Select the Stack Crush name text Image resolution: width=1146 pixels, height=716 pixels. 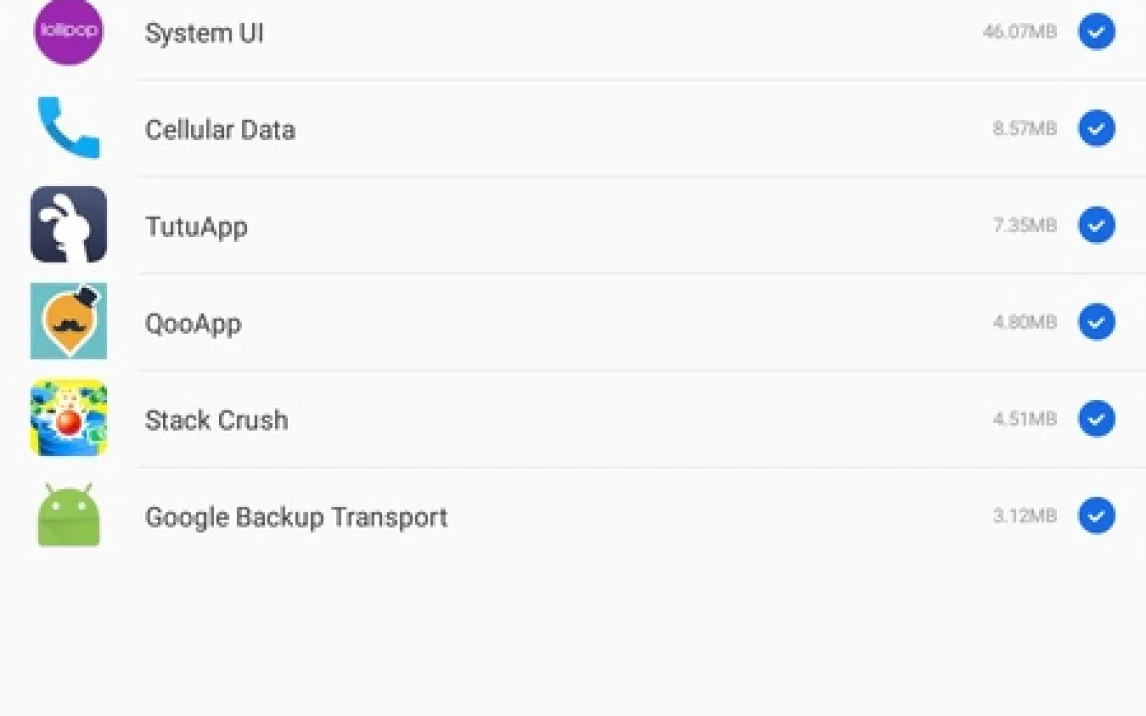click(216, 420)
